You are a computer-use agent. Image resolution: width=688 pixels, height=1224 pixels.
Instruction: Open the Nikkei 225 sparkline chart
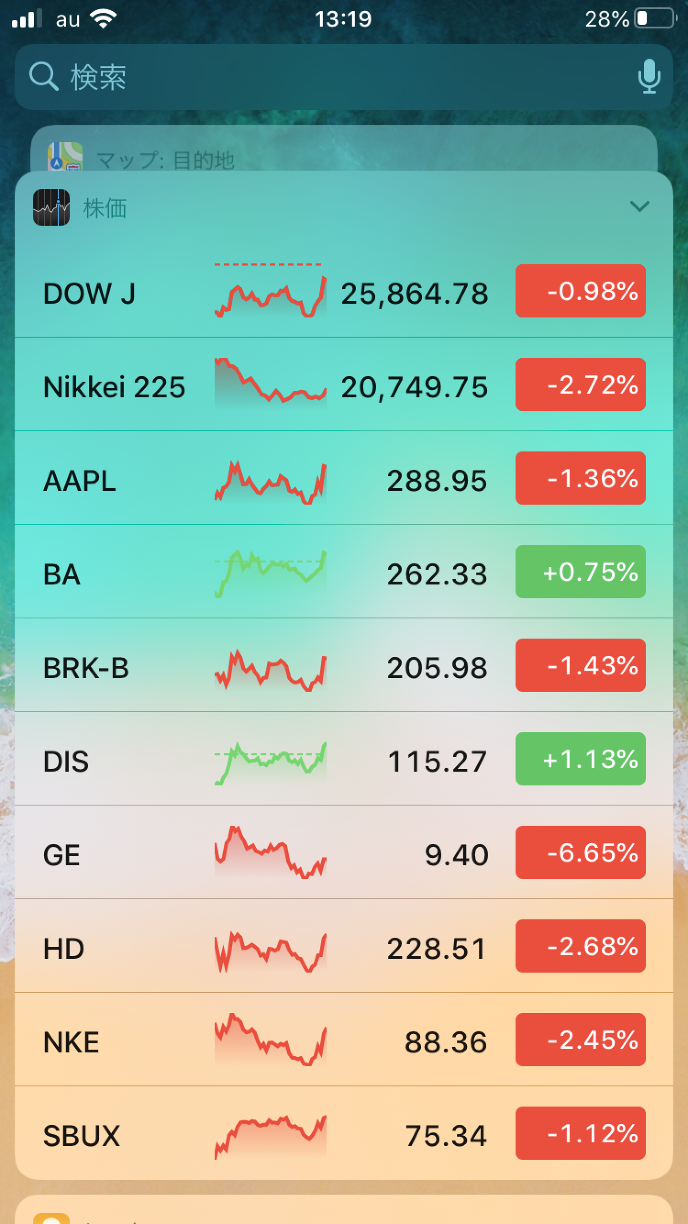[270, 384]
